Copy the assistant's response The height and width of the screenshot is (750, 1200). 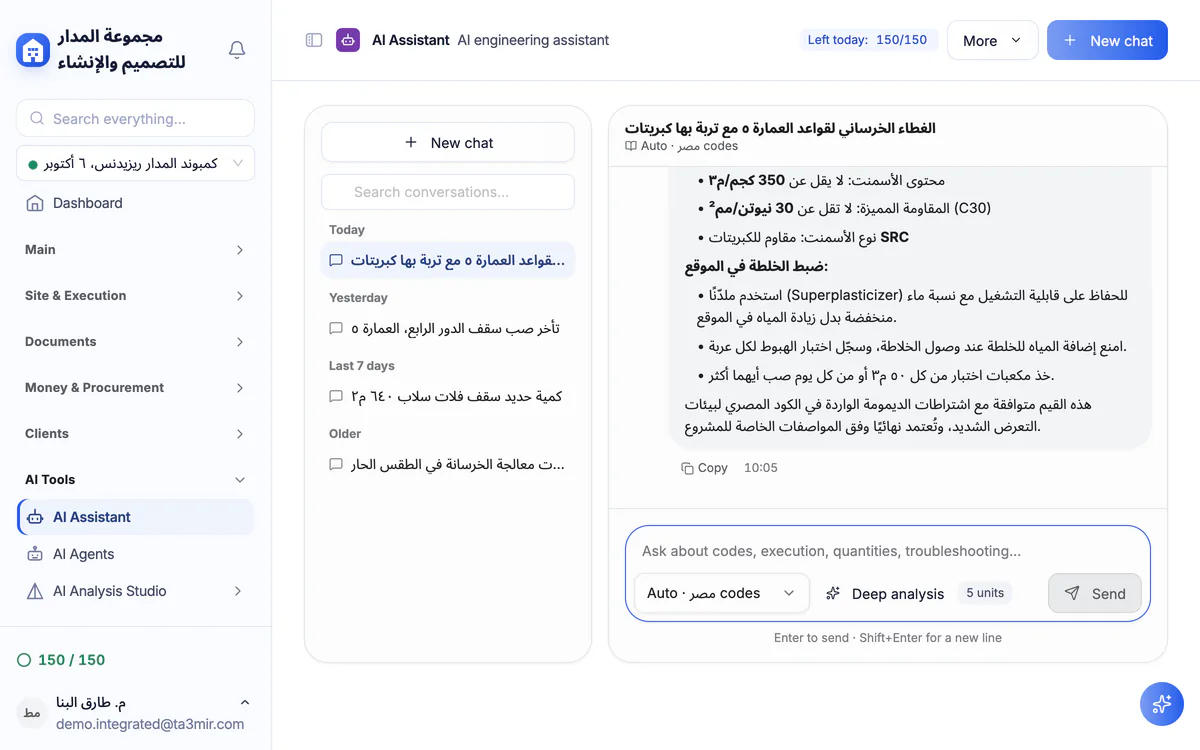[x=704, y=468]
